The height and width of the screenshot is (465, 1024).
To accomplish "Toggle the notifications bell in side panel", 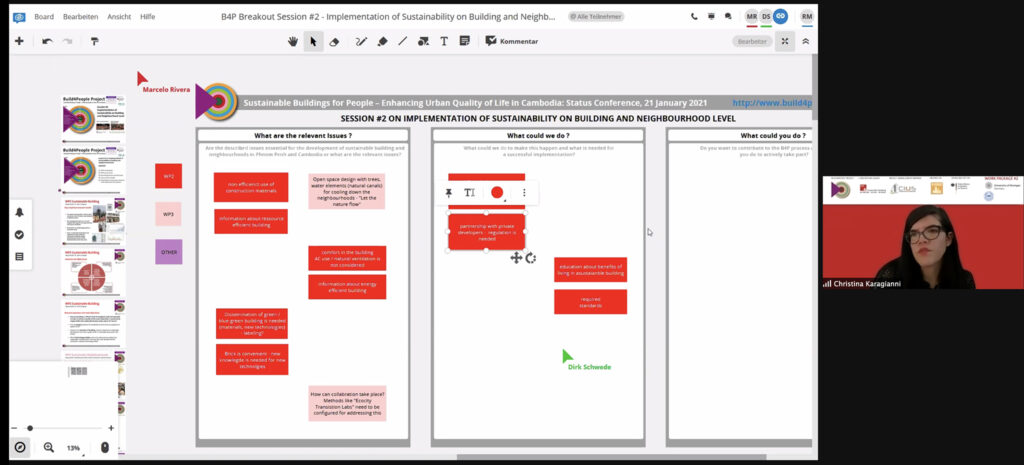I will 19,213.
